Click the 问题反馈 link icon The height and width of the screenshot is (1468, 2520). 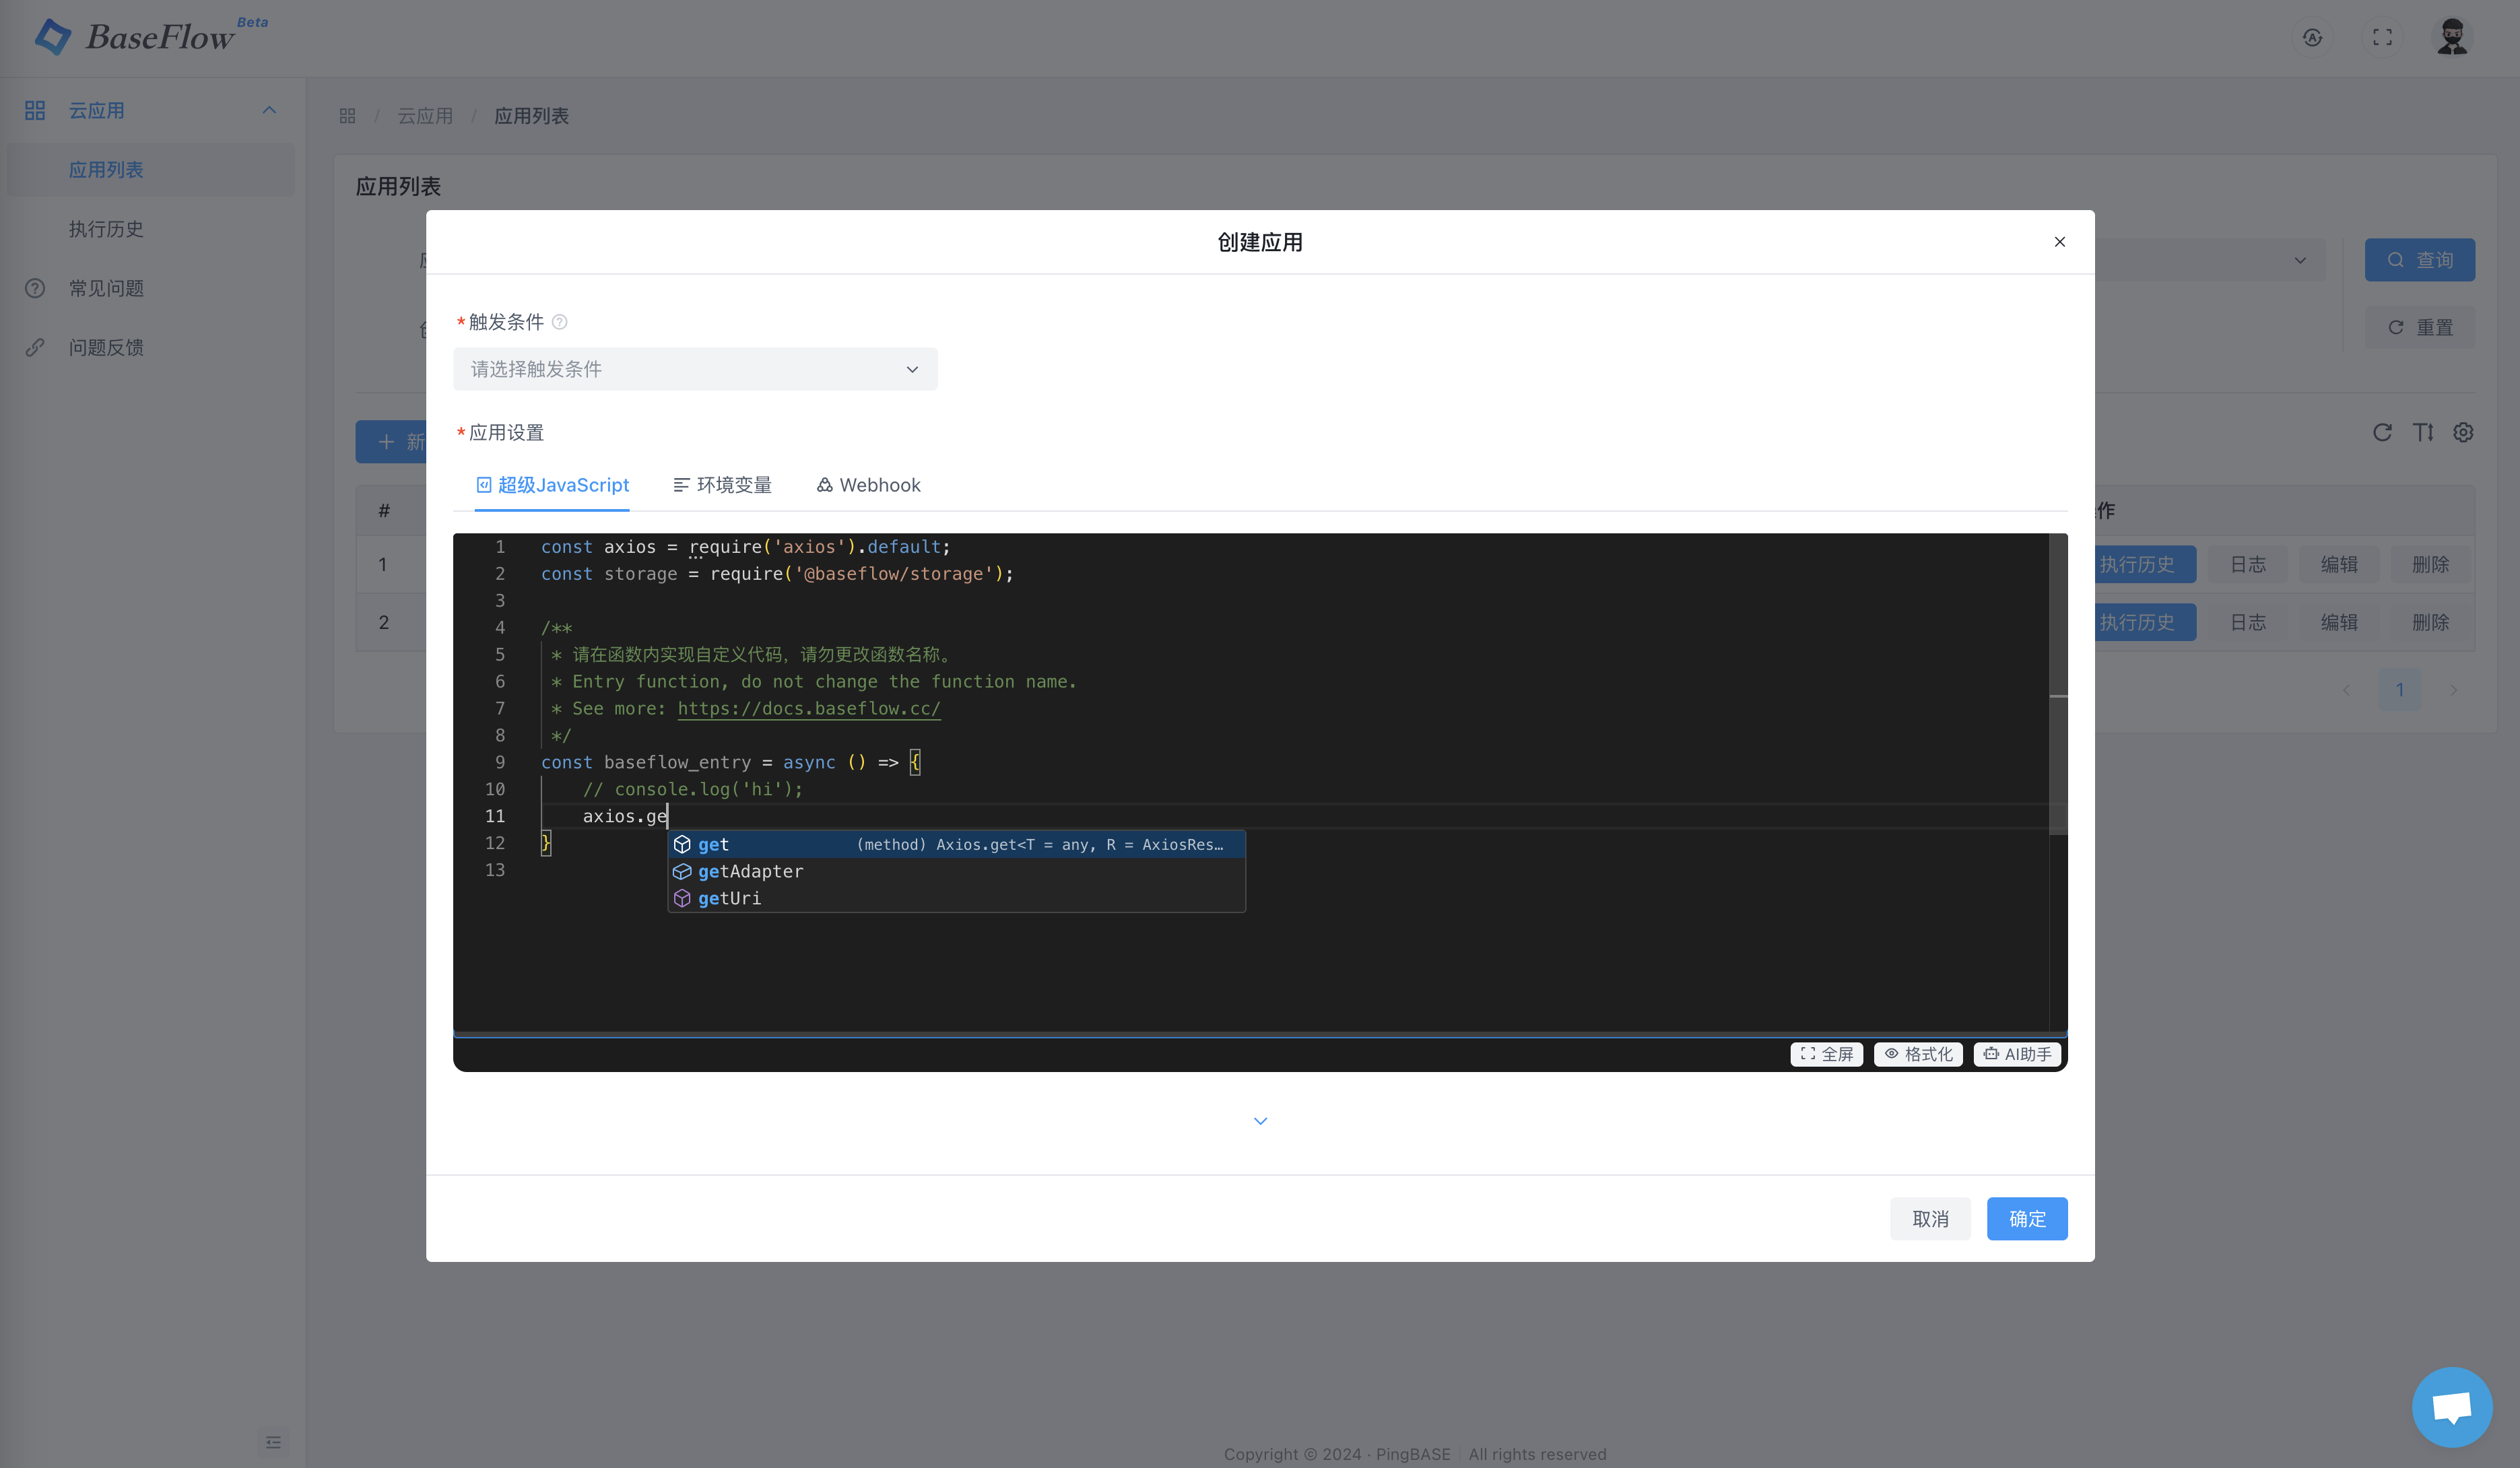coord(35,347)
